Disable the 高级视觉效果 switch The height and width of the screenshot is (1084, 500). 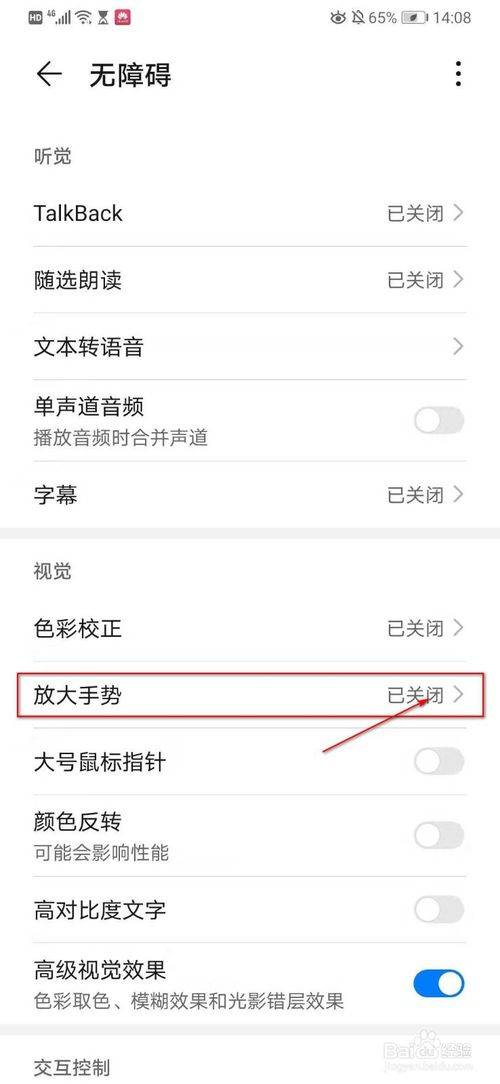[438, 983]
